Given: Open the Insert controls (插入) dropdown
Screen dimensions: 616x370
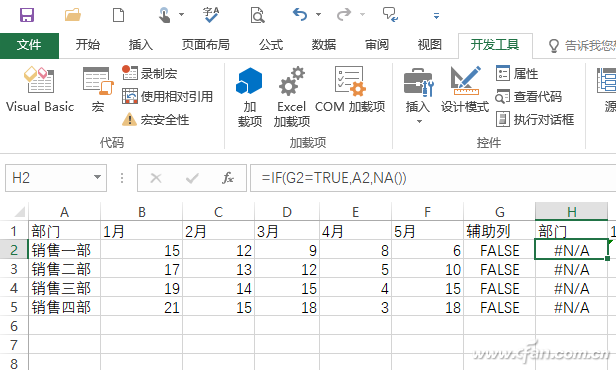Looking at the screenshot, I should [x=418, y=96].
